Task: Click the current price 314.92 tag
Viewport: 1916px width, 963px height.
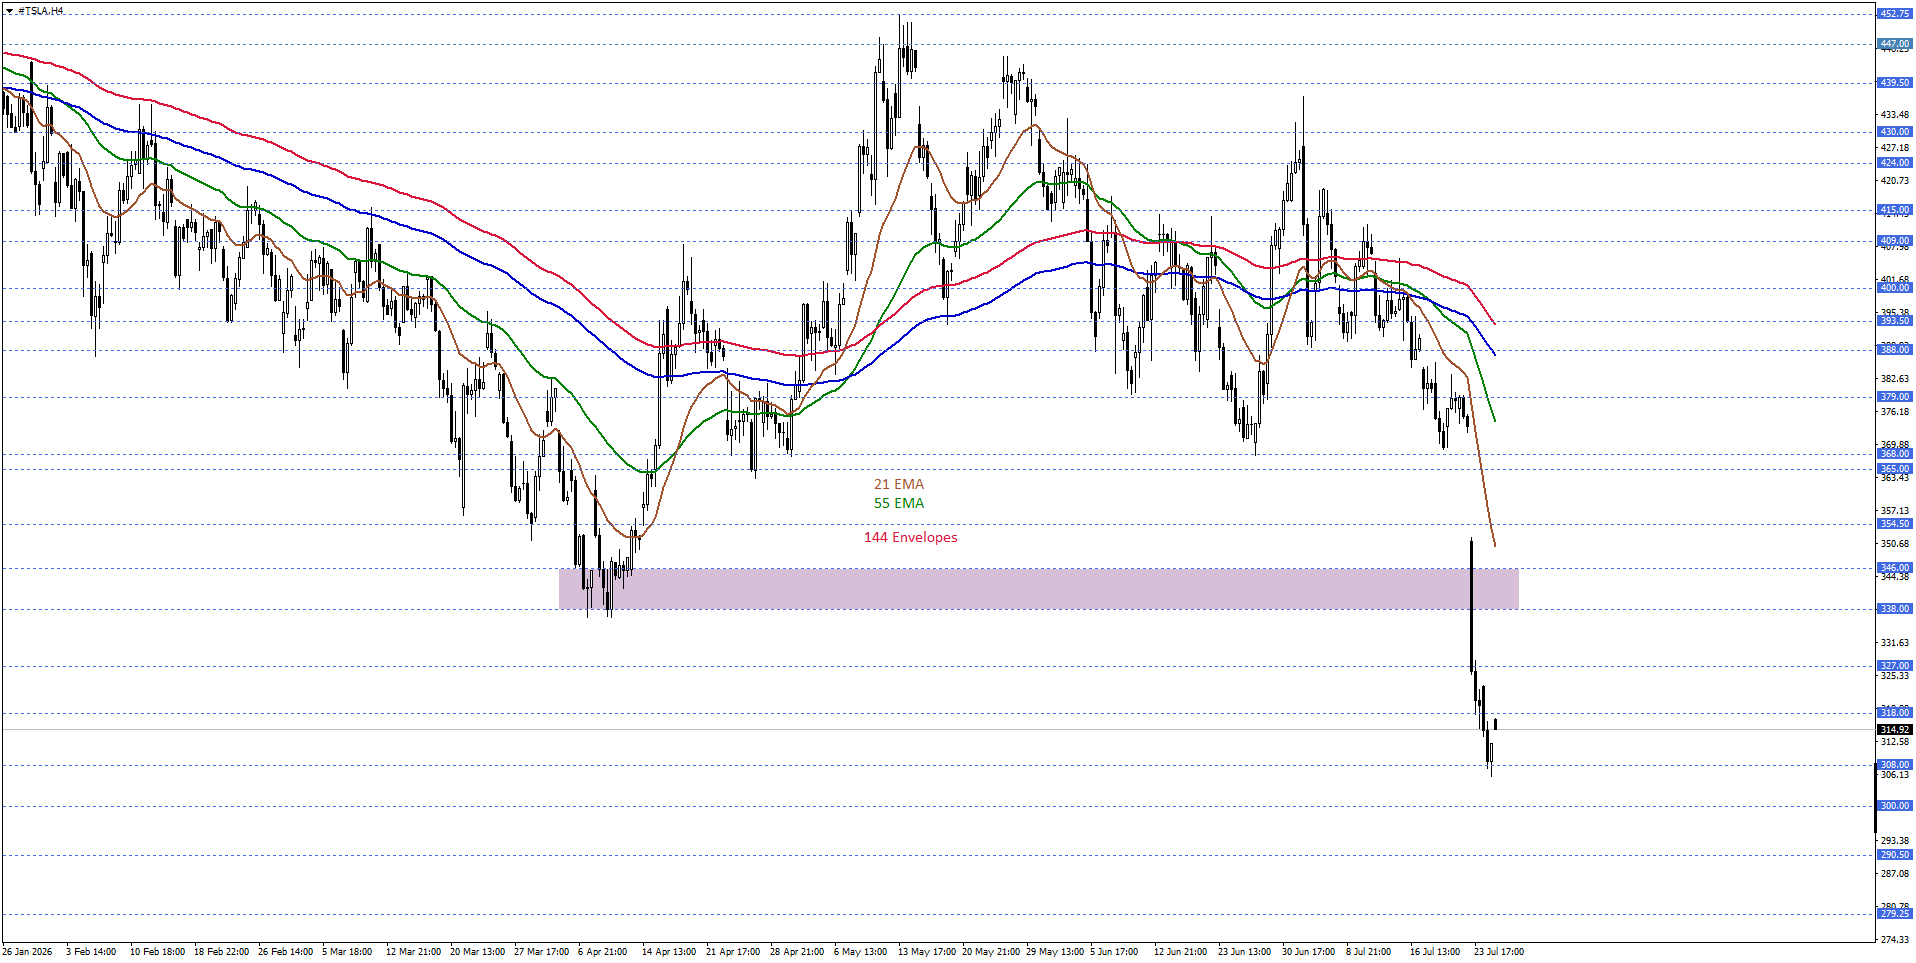Action: 1895,730
